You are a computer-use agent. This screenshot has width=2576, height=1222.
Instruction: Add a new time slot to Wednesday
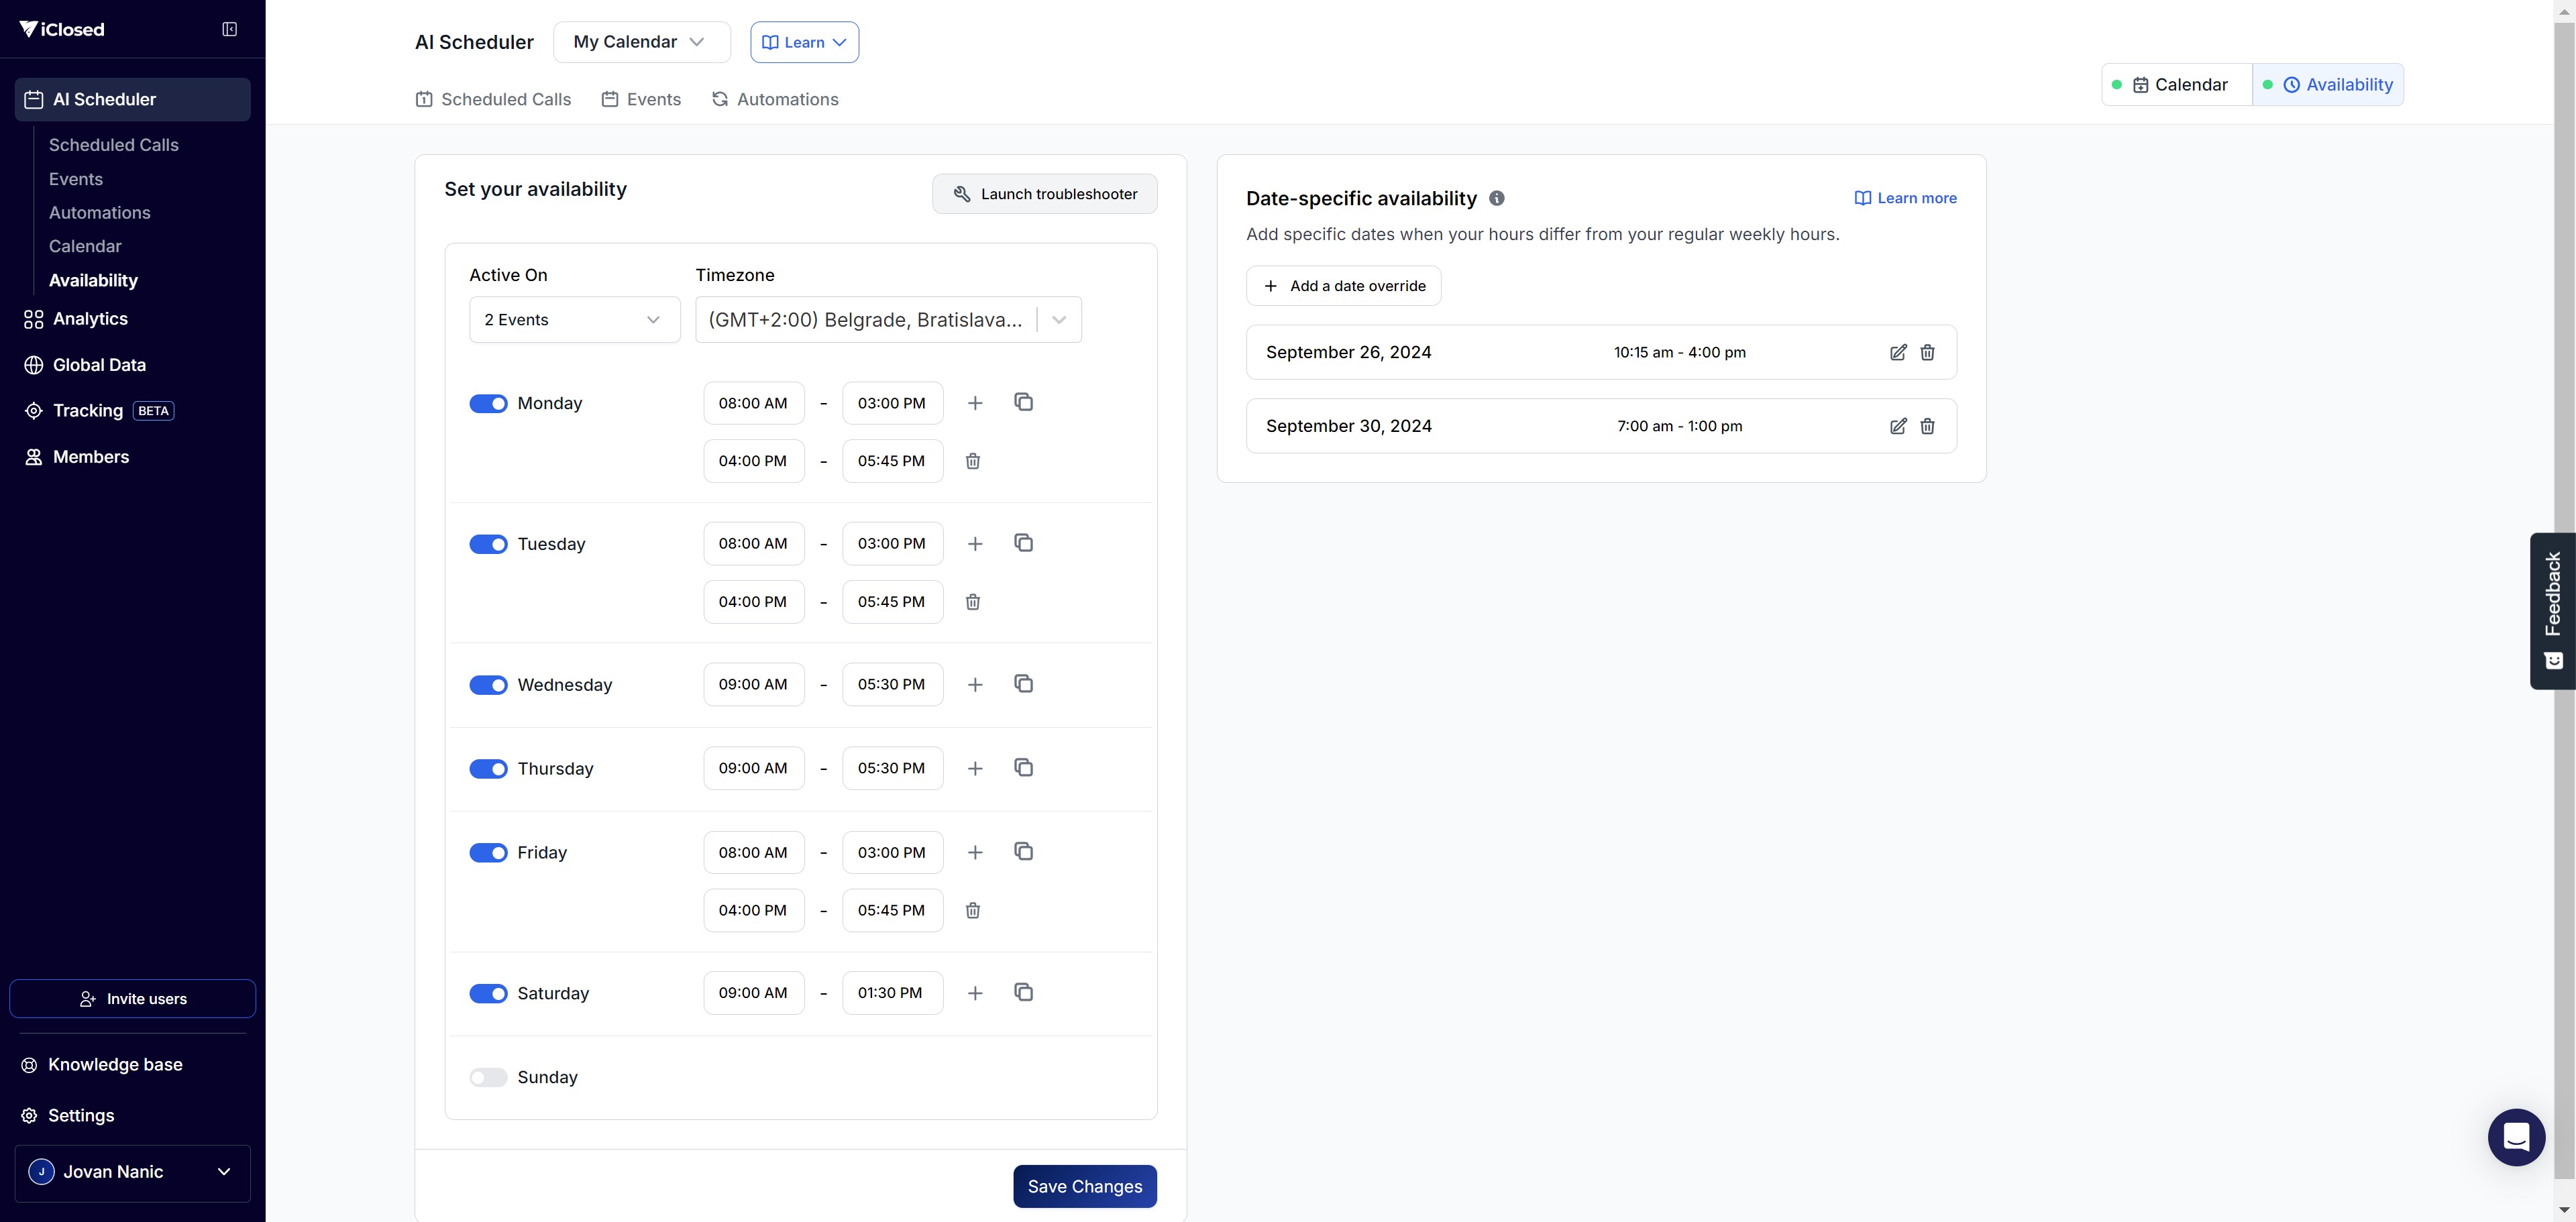pyautogui.click(x=975, y=685)
